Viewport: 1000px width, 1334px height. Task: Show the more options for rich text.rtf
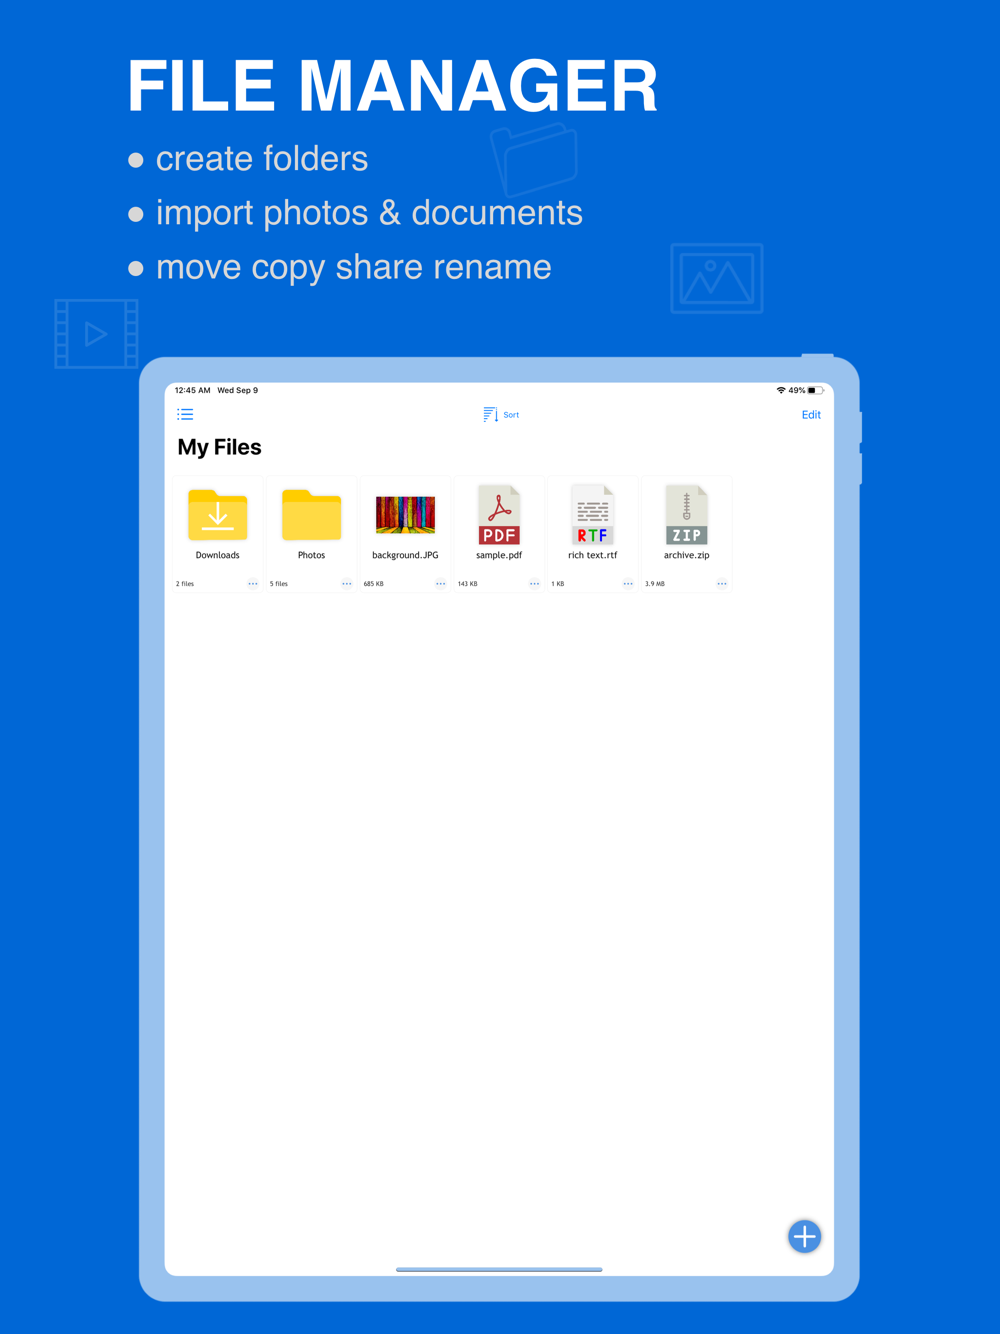[628, 584]
